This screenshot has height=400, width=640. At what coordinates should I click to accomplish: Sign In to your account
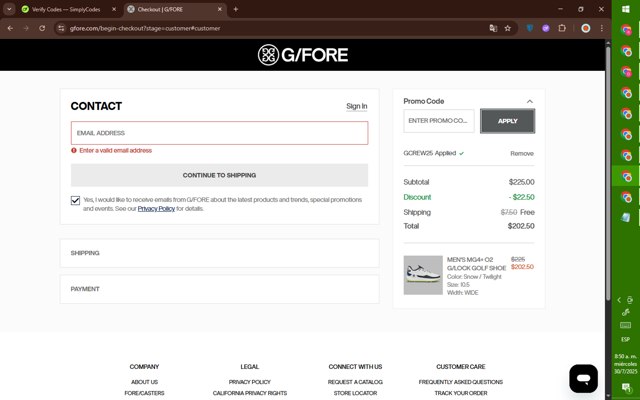click(357, 106)
